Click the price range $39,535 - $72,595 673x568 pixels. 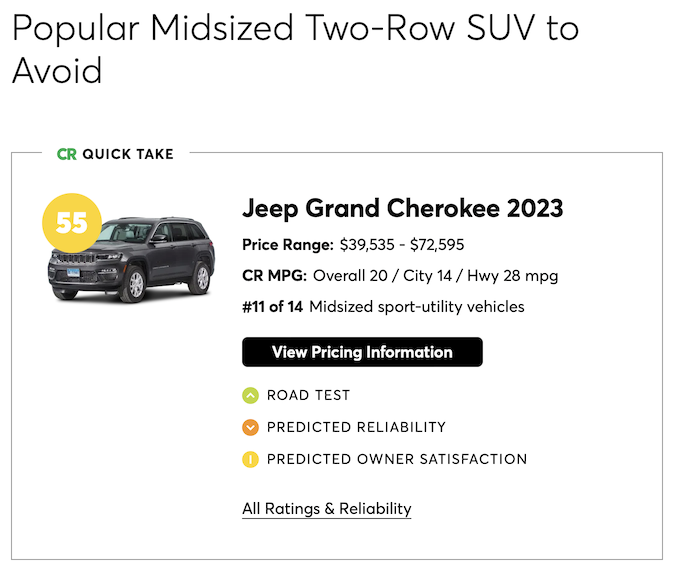(x=401, y=245)
